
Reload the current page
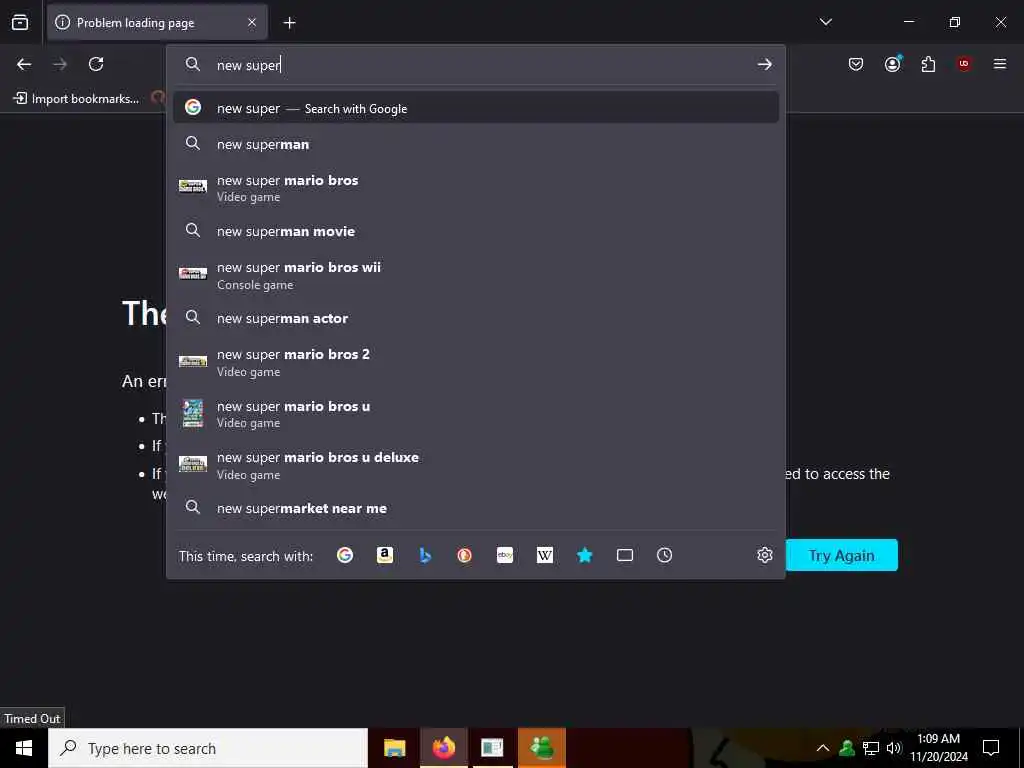tap(96, 64)
